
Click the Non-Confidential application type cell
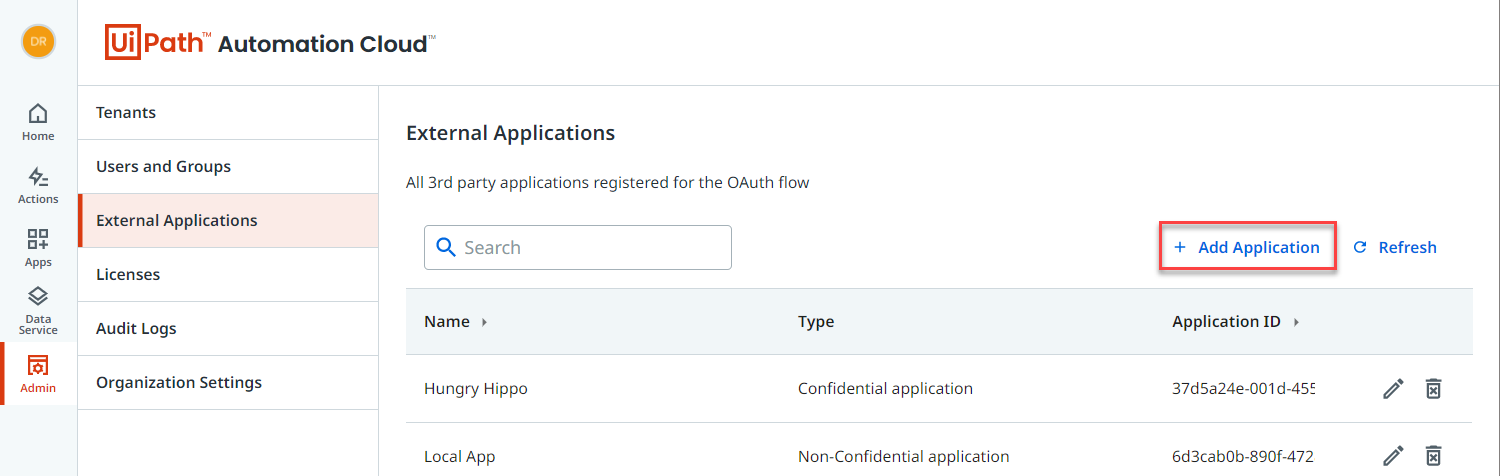904,456
